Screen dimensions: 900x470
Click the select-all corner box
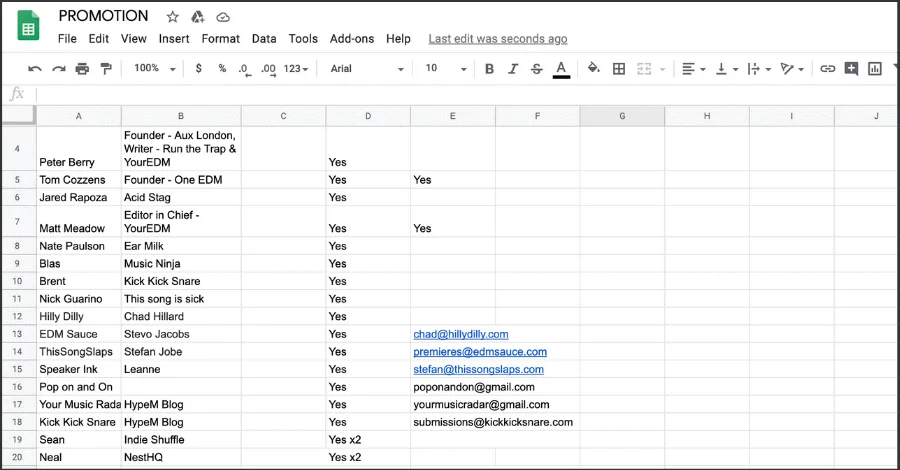(x=18, y=115)
